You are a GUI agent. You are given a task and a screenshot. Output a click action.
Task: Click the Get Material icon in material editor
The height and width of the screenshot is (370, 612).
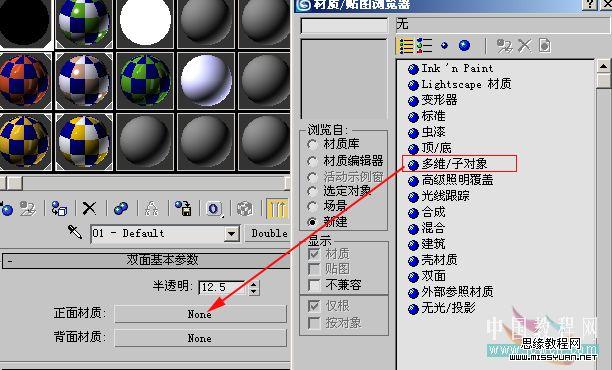pyautogui.click(x=6, y=209)
